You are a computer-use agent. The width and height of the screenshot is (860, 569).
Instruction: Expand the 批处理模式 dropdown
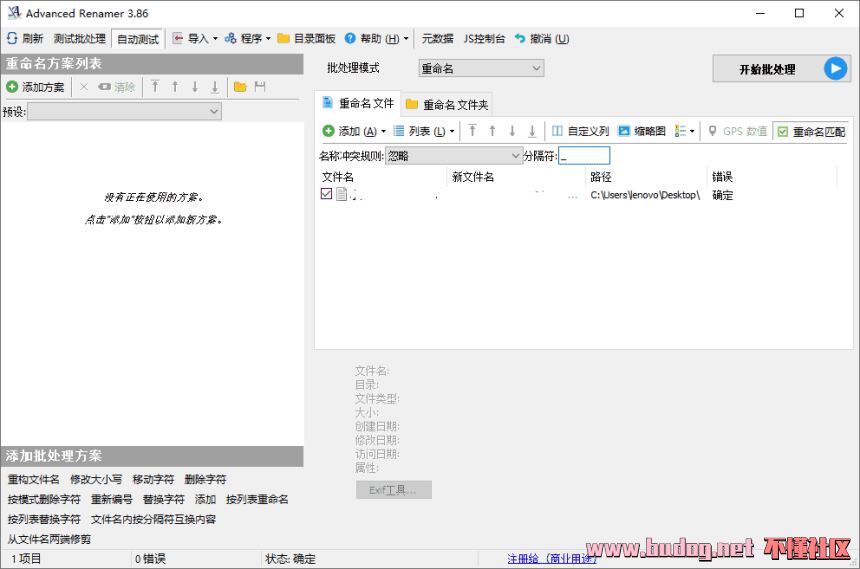click(481, 69)
